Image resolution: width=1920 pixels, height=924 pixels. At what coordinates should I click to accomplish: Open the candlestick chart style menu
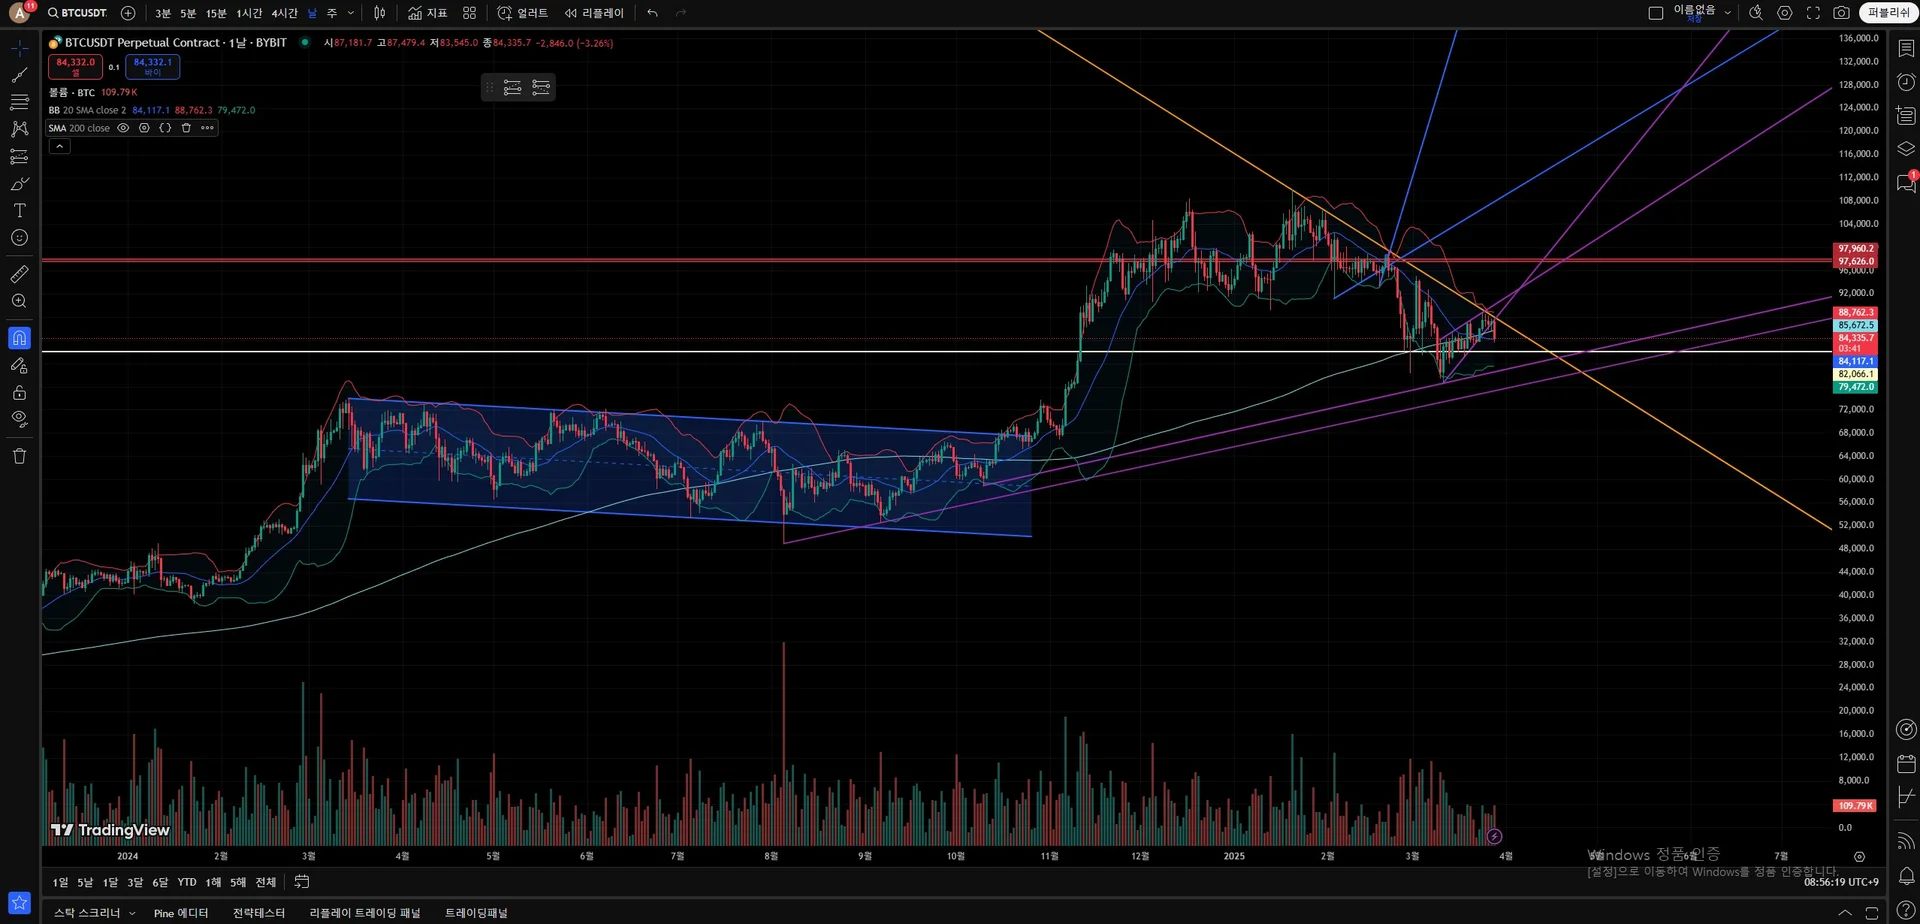(379, 13)
